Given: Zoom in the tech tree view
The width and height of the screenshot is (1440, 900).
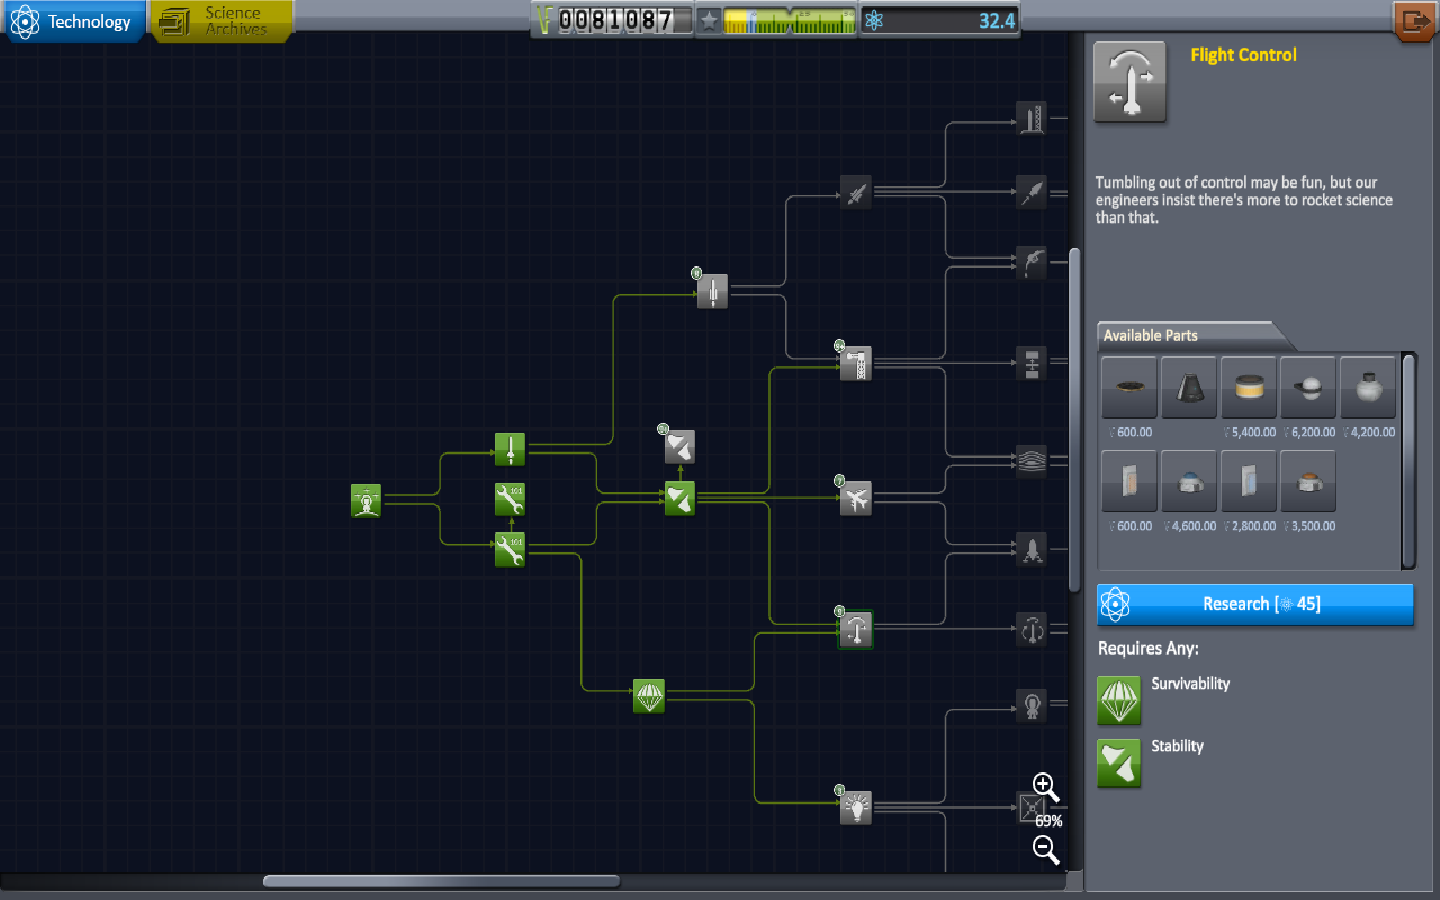Looking at the screenshot, I should [x=1044, y=786].
